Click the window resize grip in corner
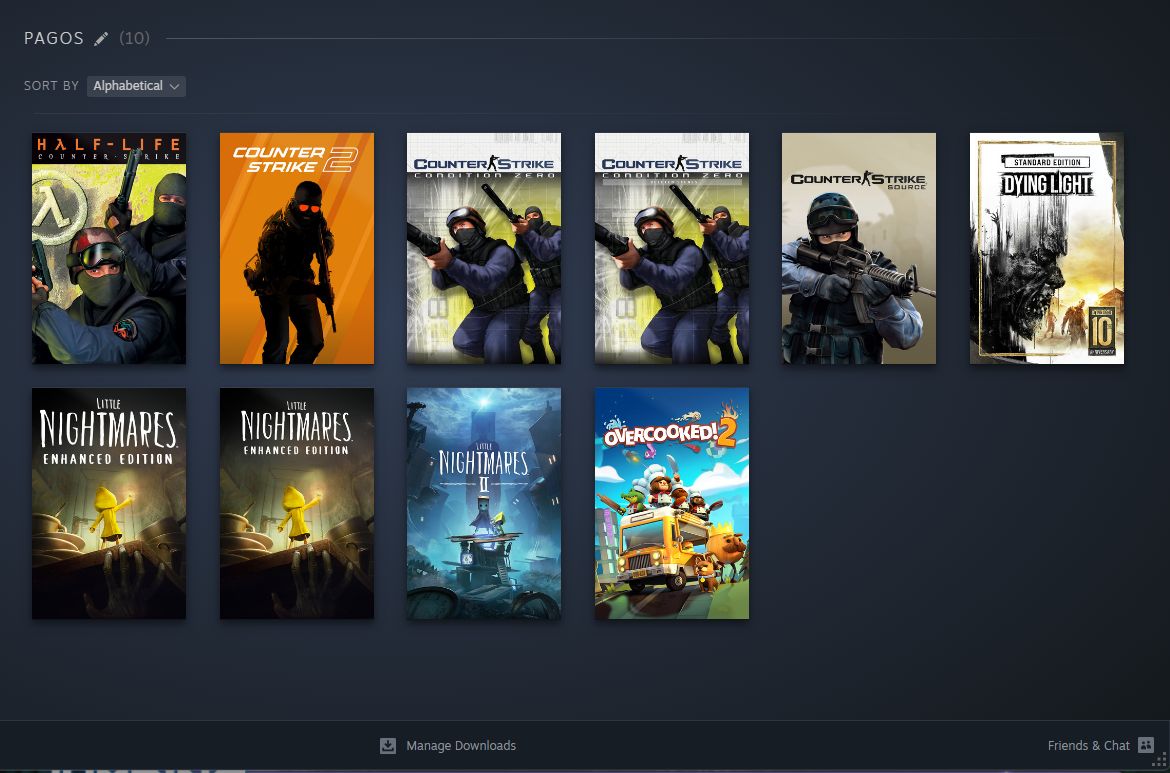1170x773 pixels. point(1159,761)
